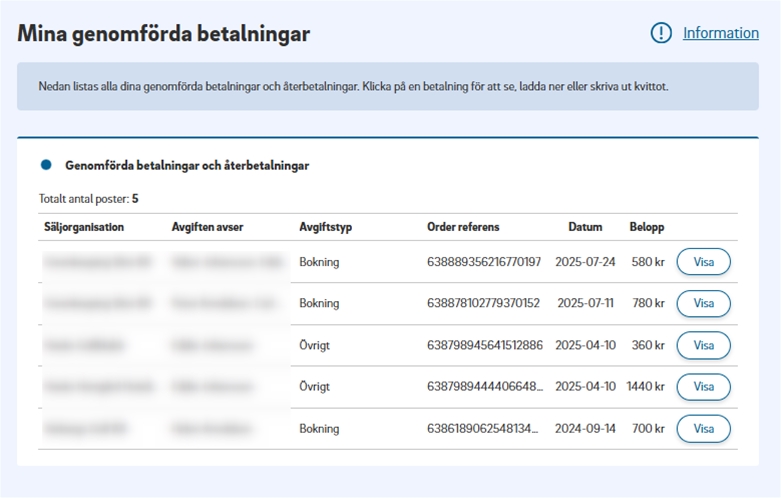The height and width of the screenshot is (498, 781).
Task: Select order reference 638798945641512886
Action: [x=485, y=345]
